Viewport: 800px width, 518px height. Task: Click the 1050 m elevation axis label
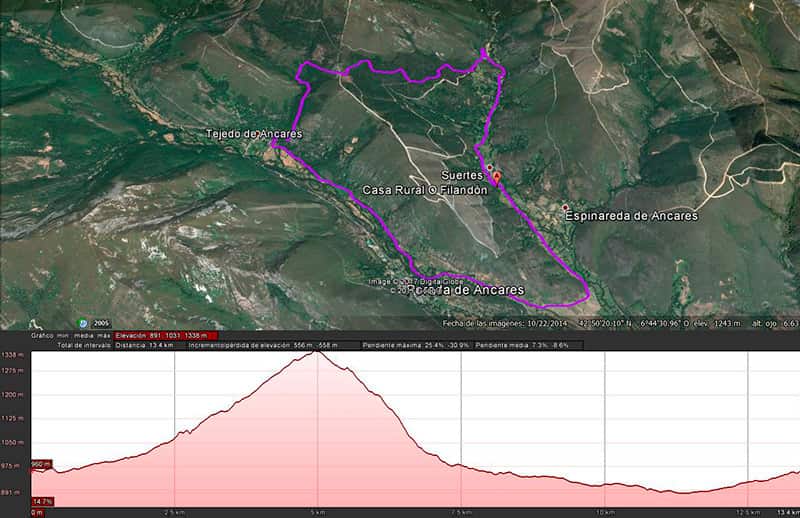click(x=11, y=443)
